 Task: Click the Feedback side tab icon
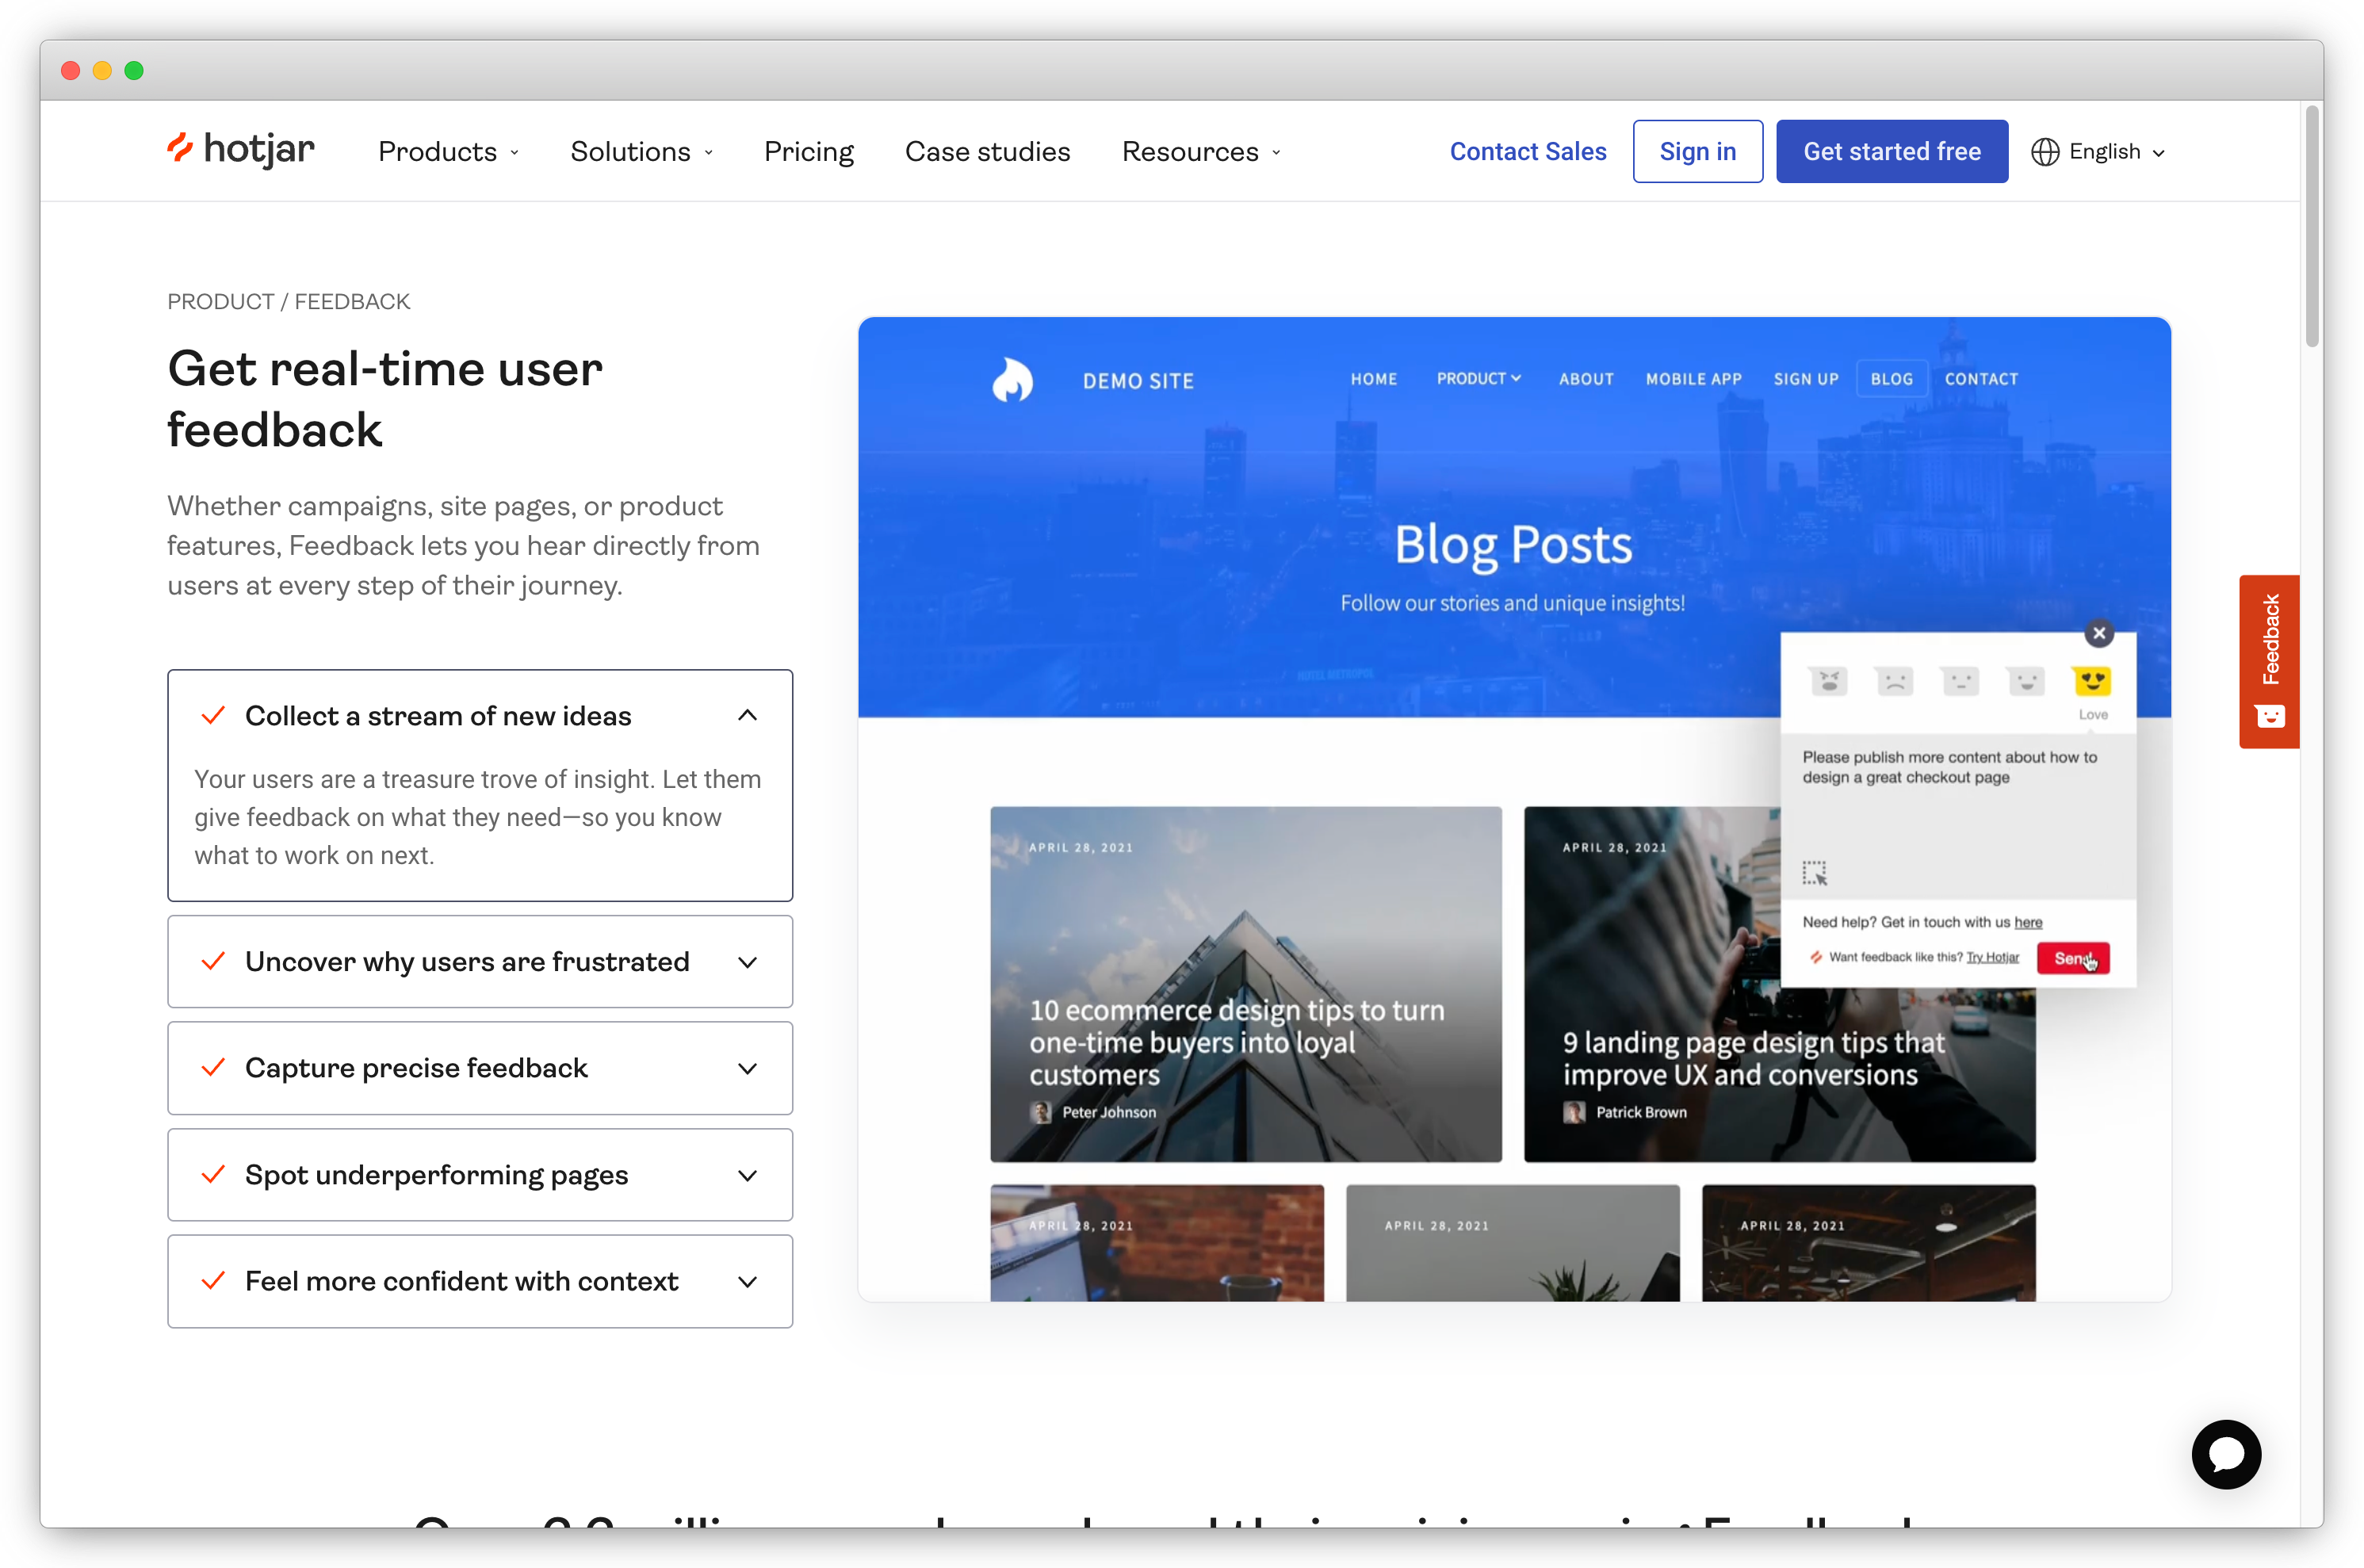[x=2271, y=714]
